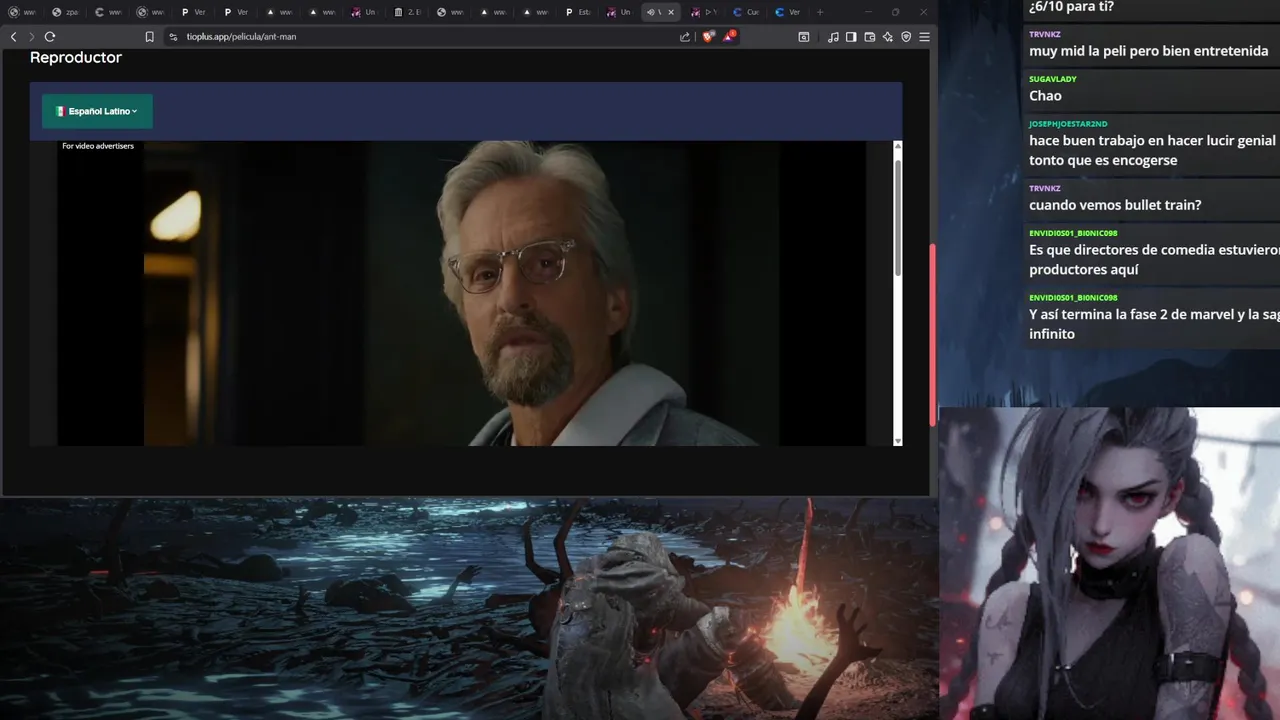Image resolution: width=1280 pixels, height=720 pixels.
Task: Reload the tioplus.app page
Action: (x=50, y=37)
